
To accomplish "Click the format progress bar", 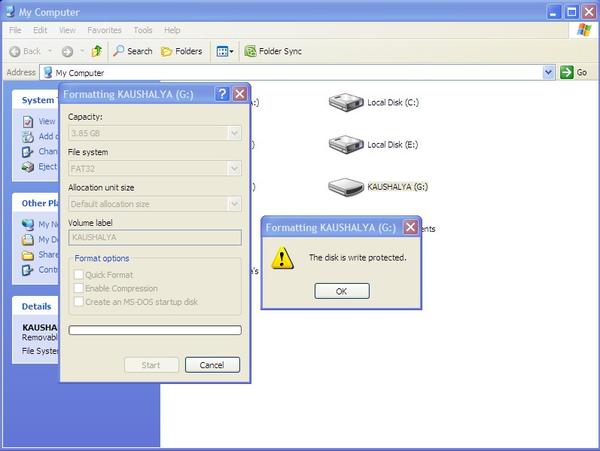I will pyautogui.click(x=155, y=330).
